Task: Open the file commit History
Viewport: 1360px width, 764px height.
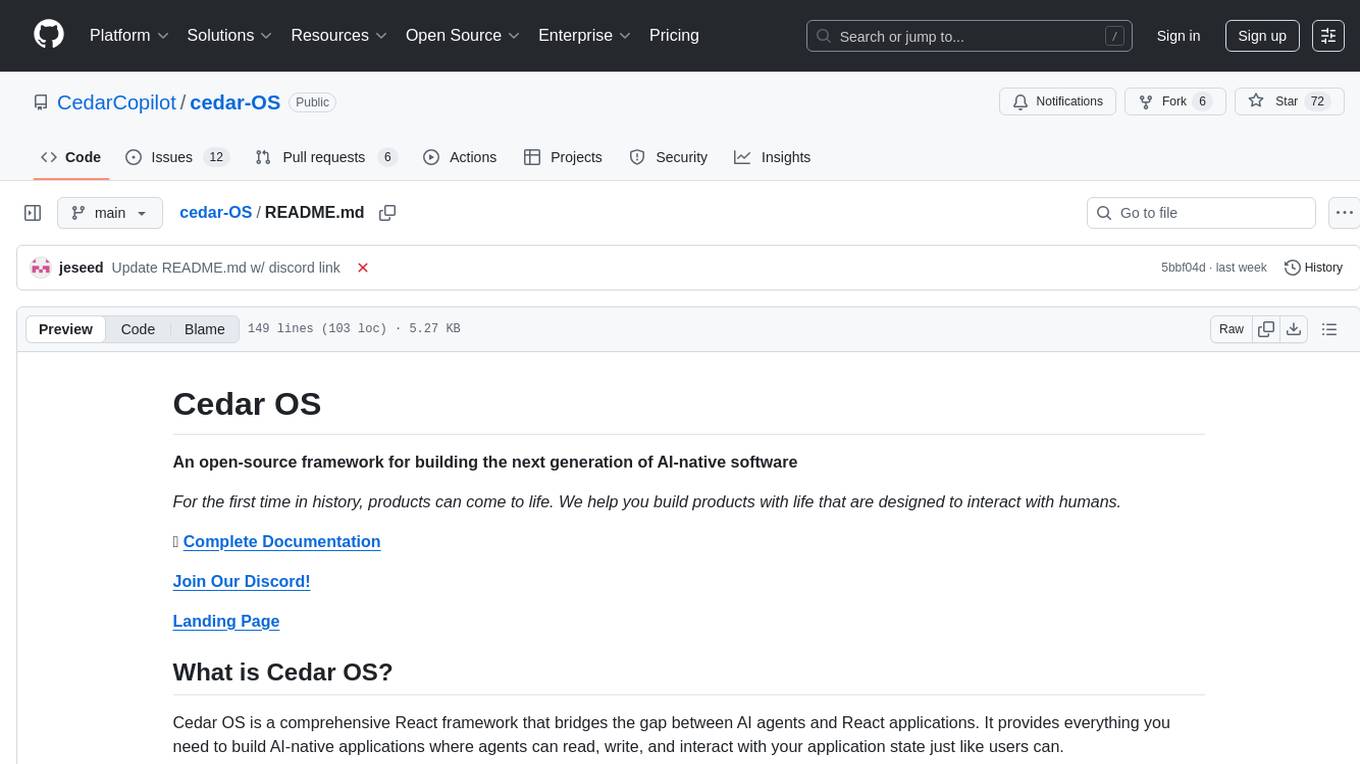Action: click(1313, 267)
